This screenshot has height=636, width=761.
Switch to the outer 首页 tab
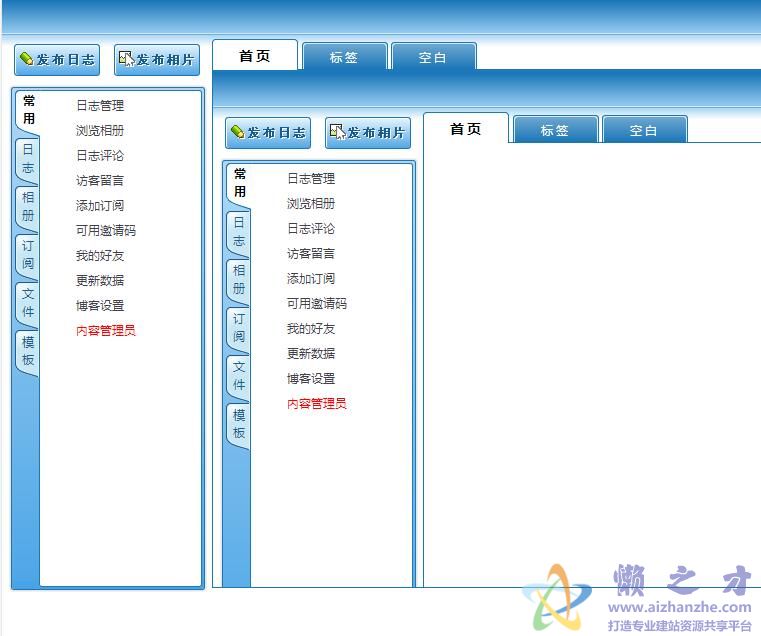(255, 55)
